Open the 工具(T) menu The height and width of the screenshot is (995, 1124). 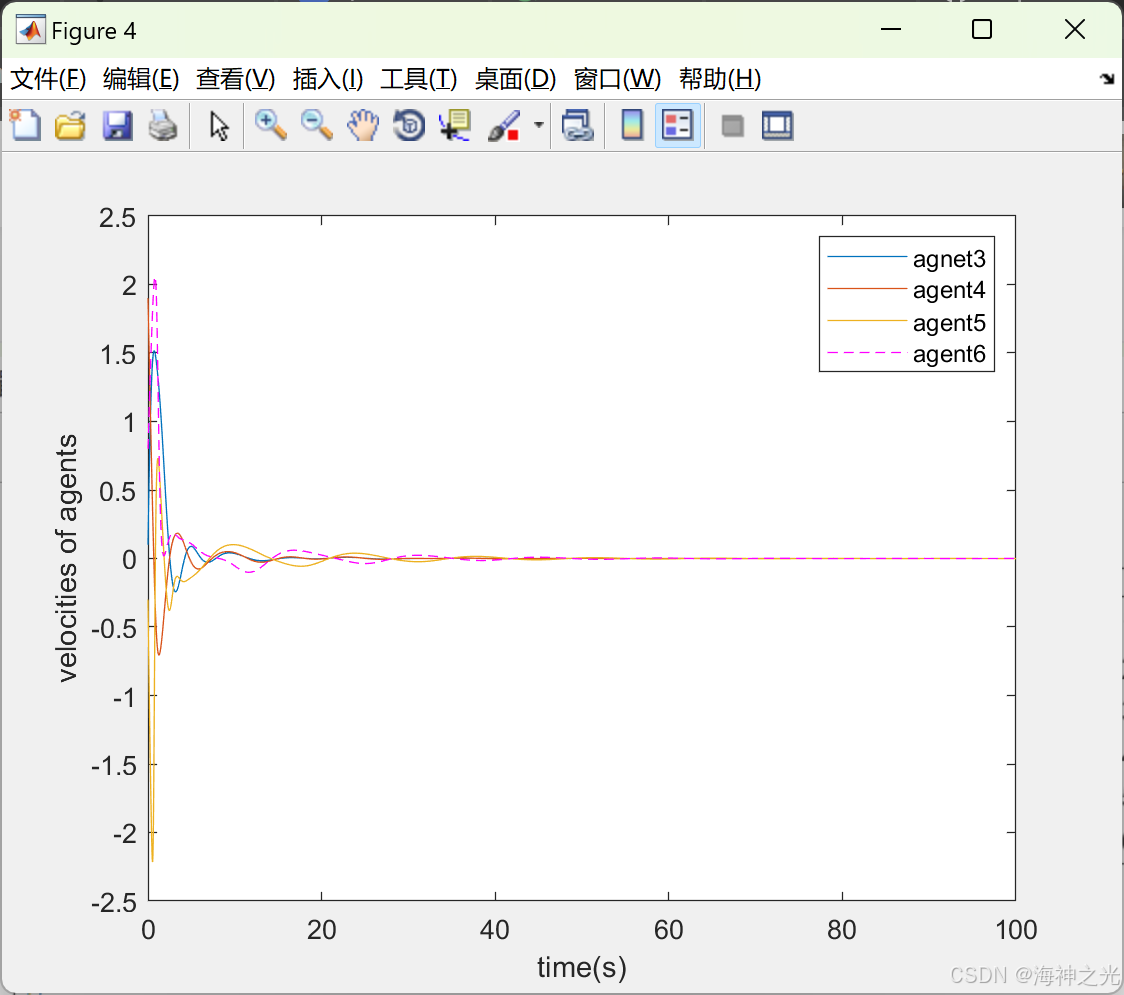pyautogui.click(x=419, y=79)
